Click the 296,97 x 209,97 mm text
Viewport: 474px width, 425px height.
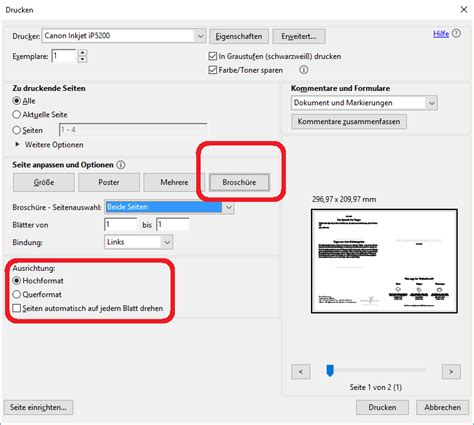[344, 199]
